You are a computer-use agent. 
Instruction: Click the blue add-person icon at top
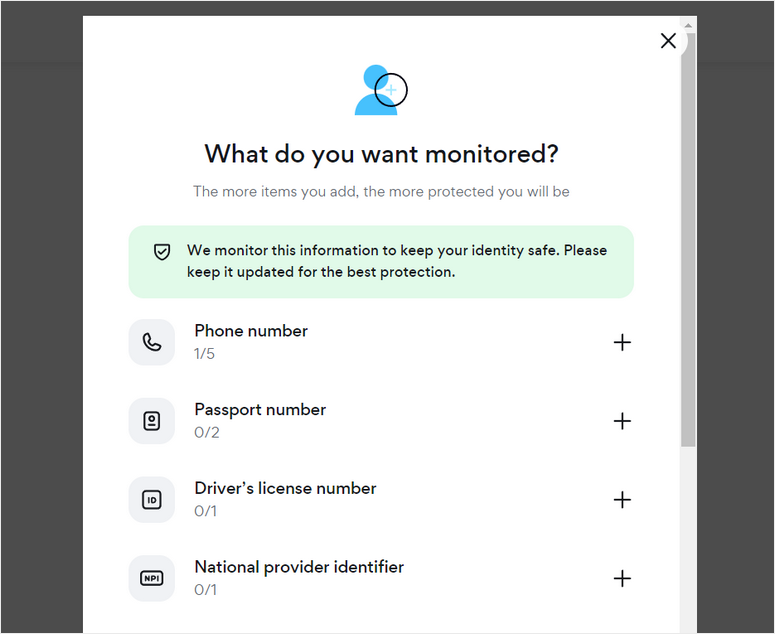pos(378,90)
